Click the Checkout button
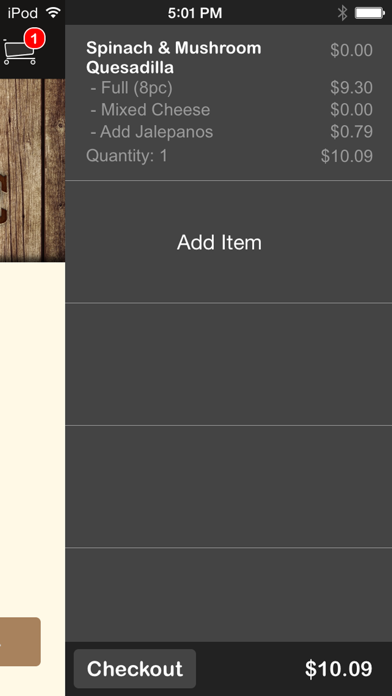 [x=135, y=668]
